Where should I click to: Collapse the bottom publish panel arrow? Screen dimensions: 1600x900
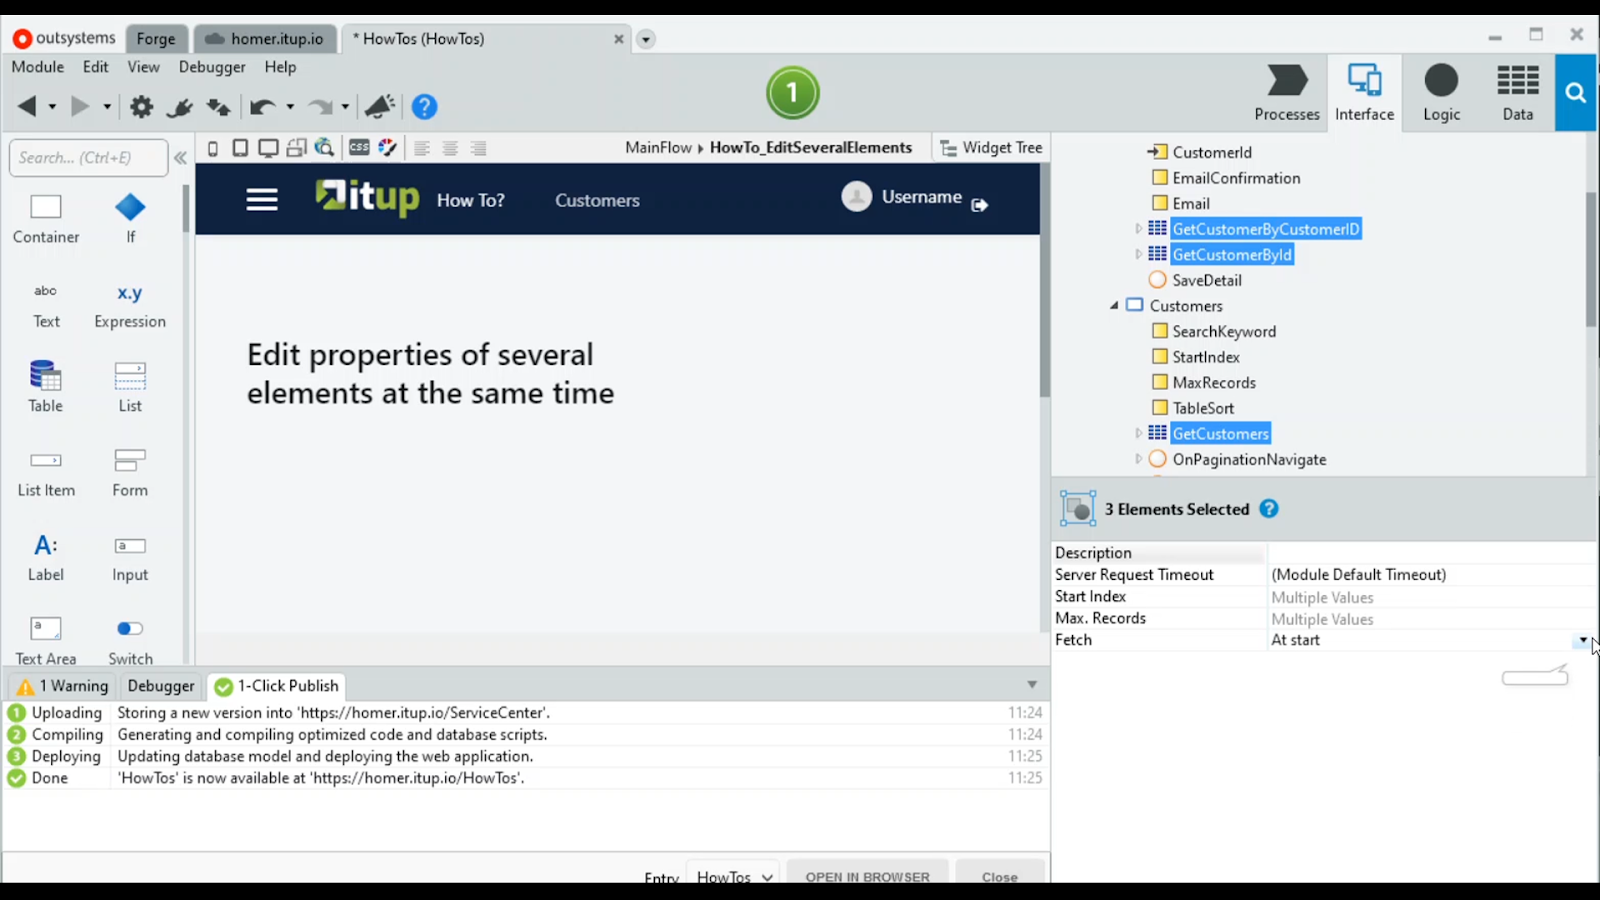pos(1032,685)
